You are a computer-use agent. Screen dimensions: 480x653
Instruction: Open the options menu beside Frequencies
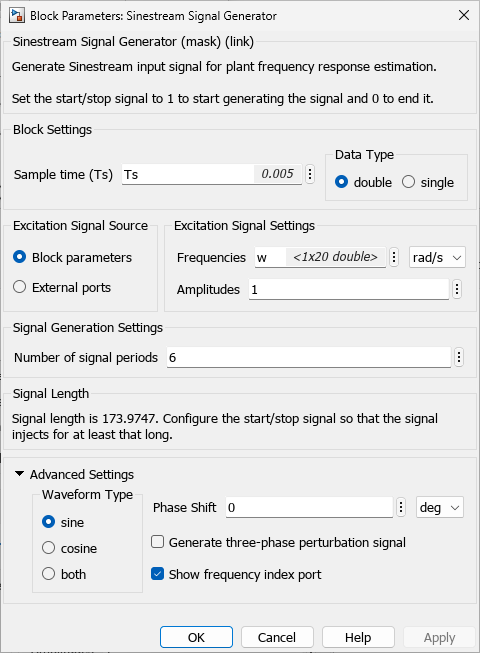394,257
